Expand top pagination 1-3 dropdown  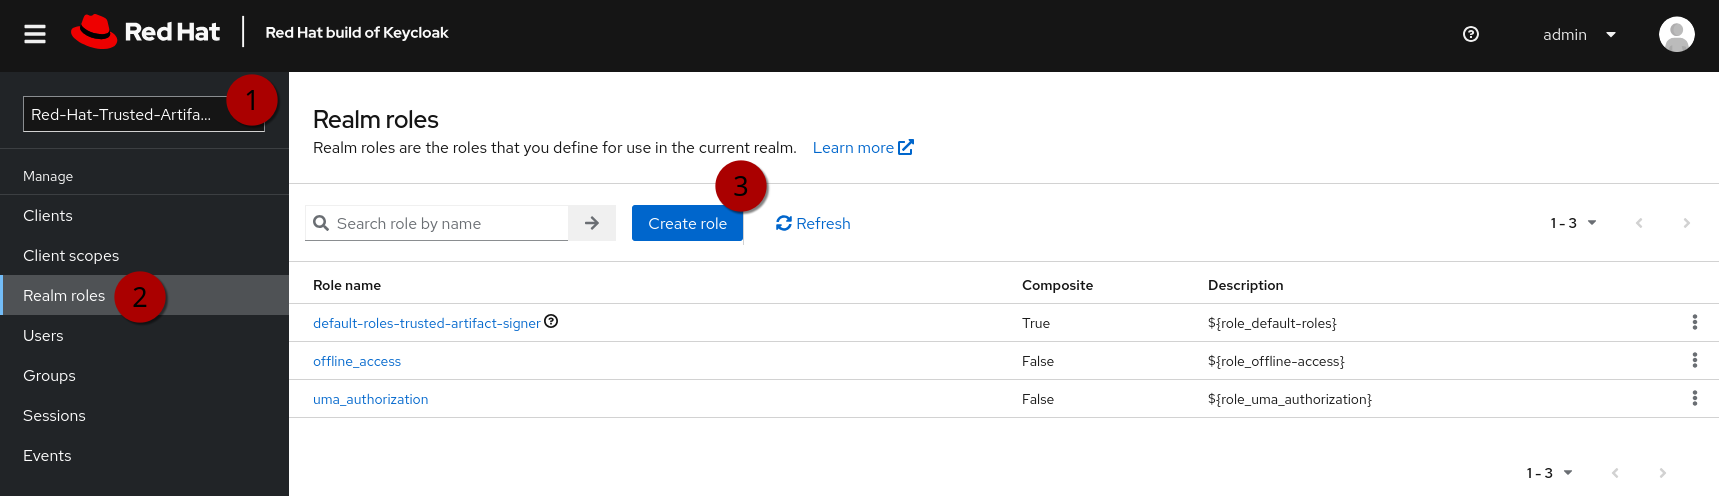pyautogui.click(x=1573, y=223)
